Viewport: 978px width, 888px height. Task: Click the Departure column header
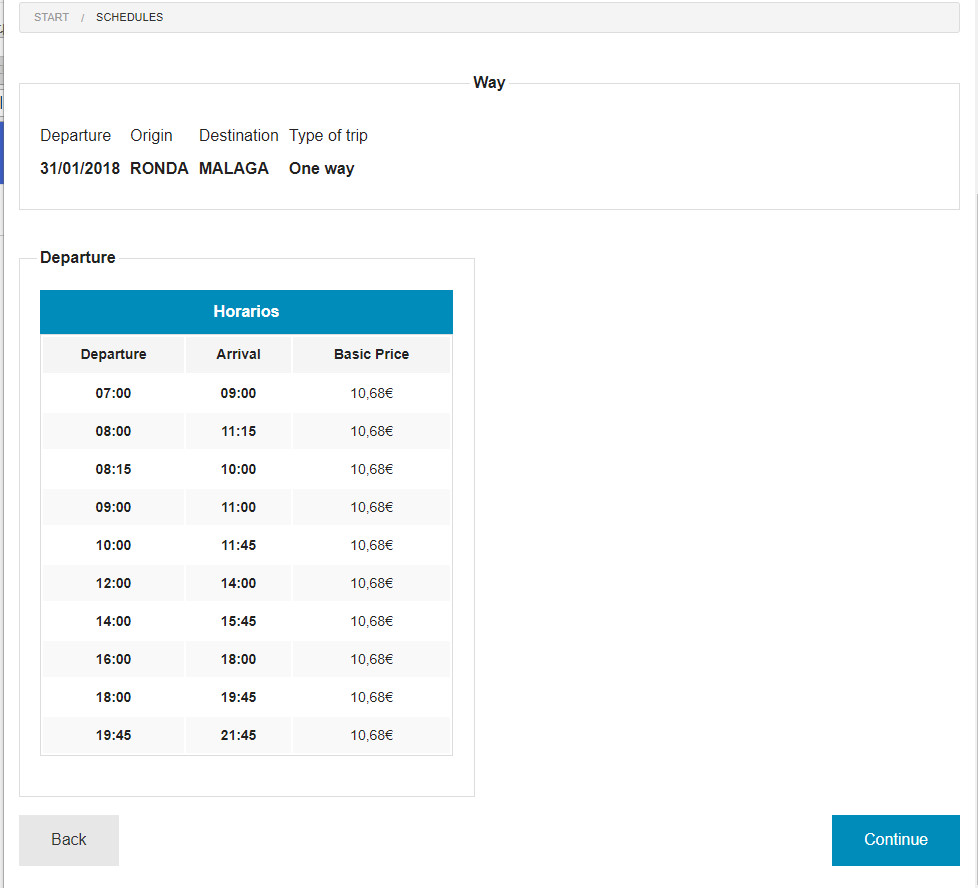click(113, 355)
